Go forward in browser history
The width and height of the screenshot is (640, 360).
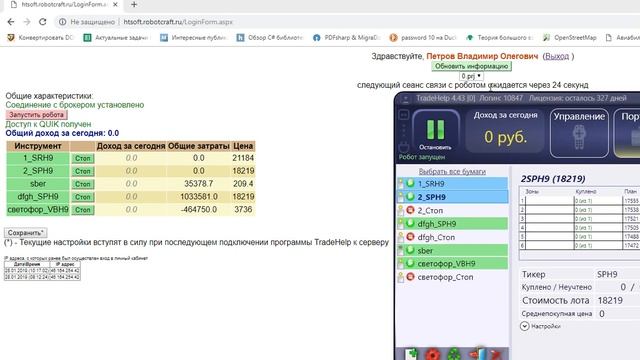pyautogui.click(x=27, y=22)
